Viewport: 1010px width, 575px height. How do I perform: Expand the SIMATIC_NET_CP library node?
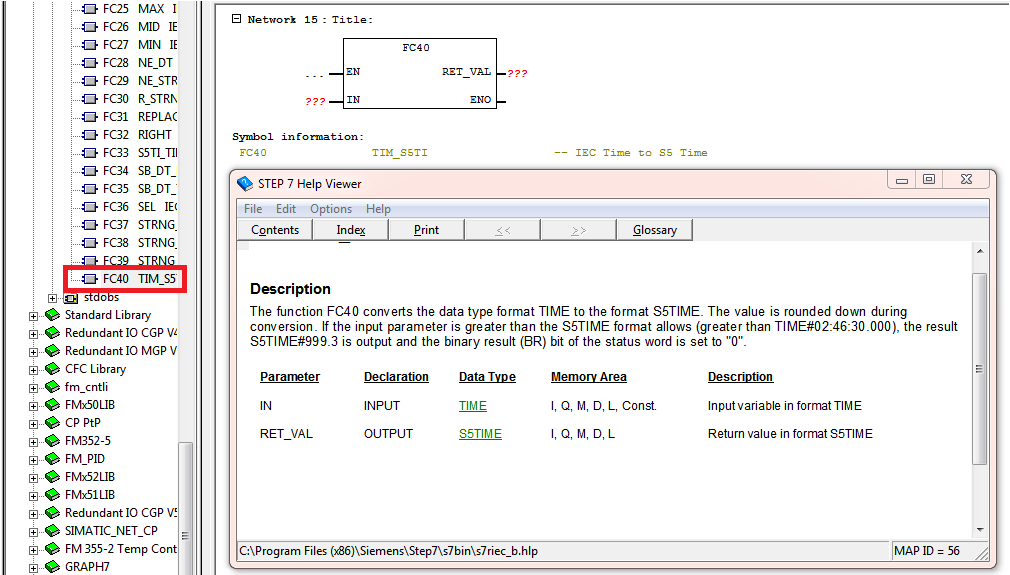tap(33, 531)
